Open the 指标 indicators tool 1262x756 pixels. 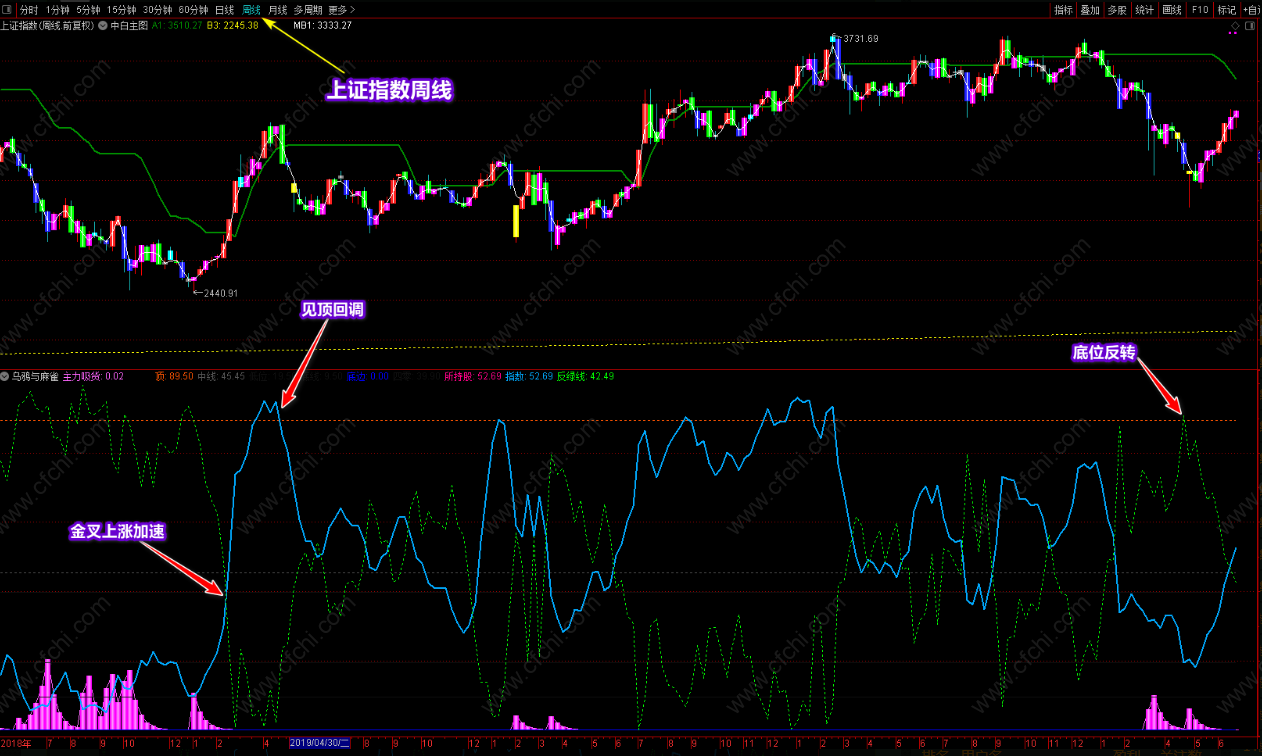[x=1063, y=9]
